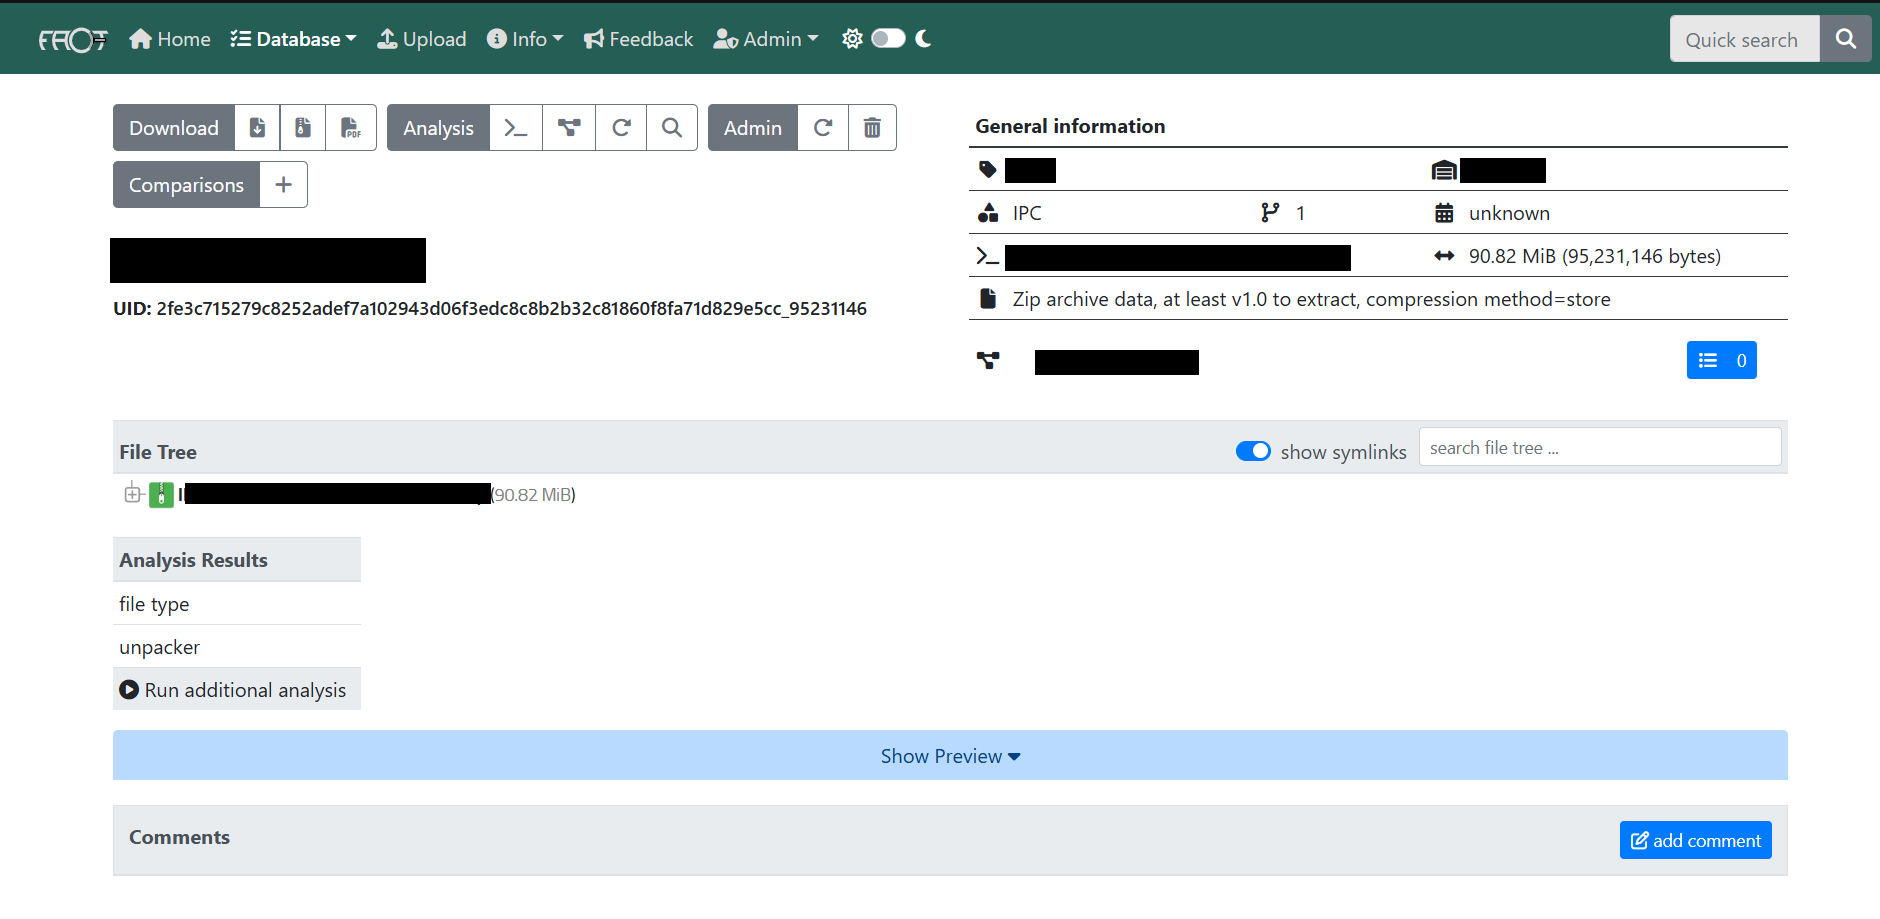Screen dimensions: 1880x919
Task: Click the network graph icon below info
Action: click(x=988, y=361)
